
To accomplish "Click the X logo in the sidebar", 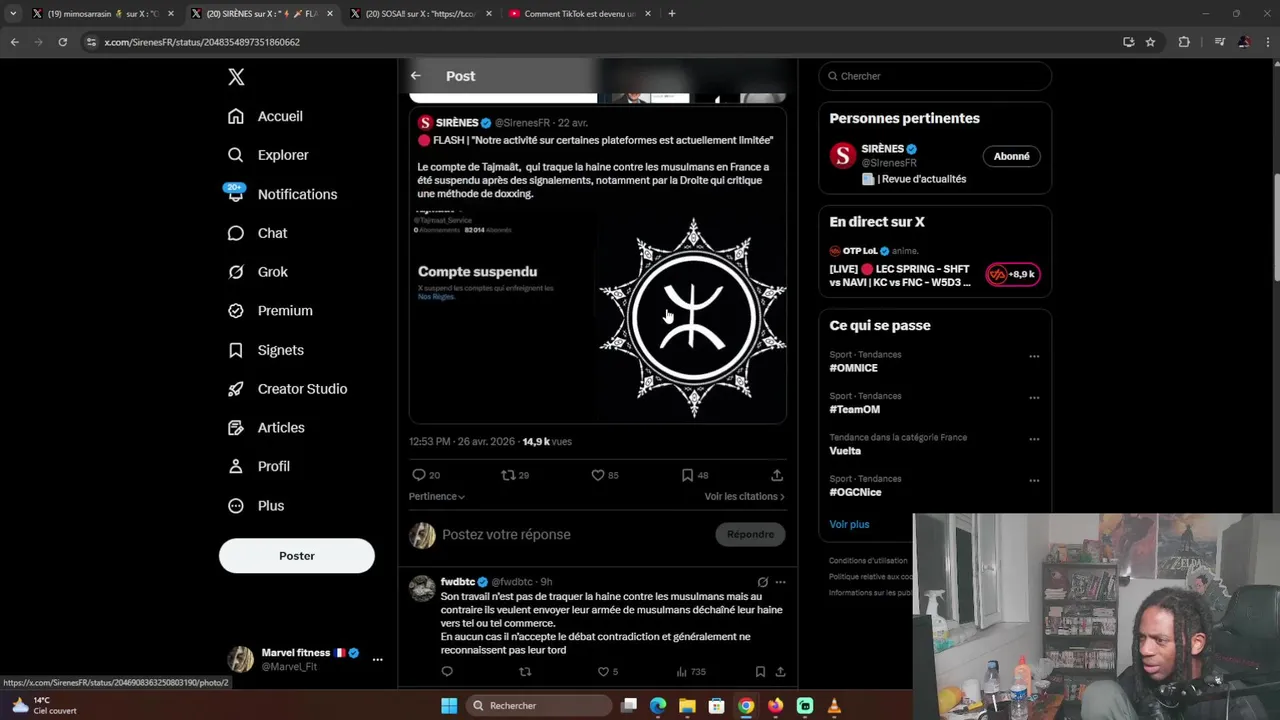I will pyautogui.click(x=236, y=77).
